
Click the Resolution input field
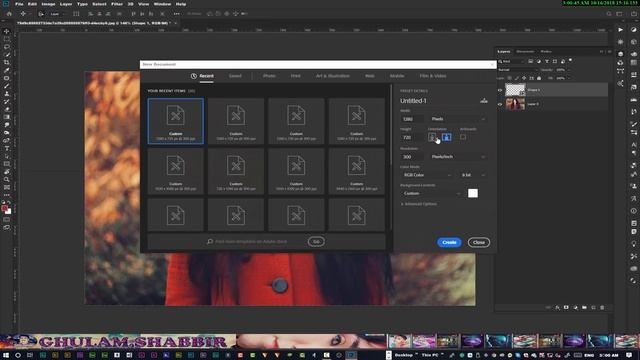click(x=412, y=157)
